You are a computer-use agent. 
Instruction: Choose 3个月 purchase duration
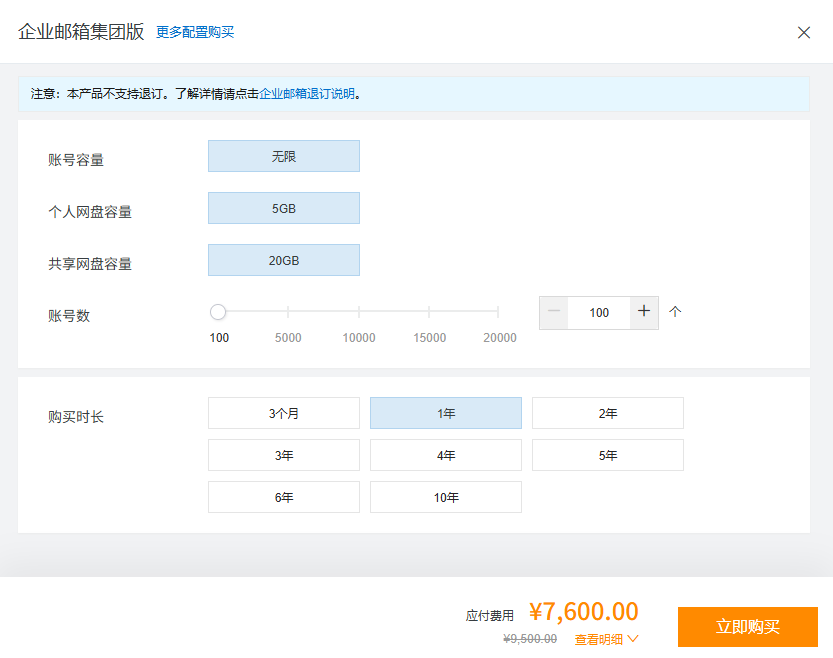[x=284, y=413]
